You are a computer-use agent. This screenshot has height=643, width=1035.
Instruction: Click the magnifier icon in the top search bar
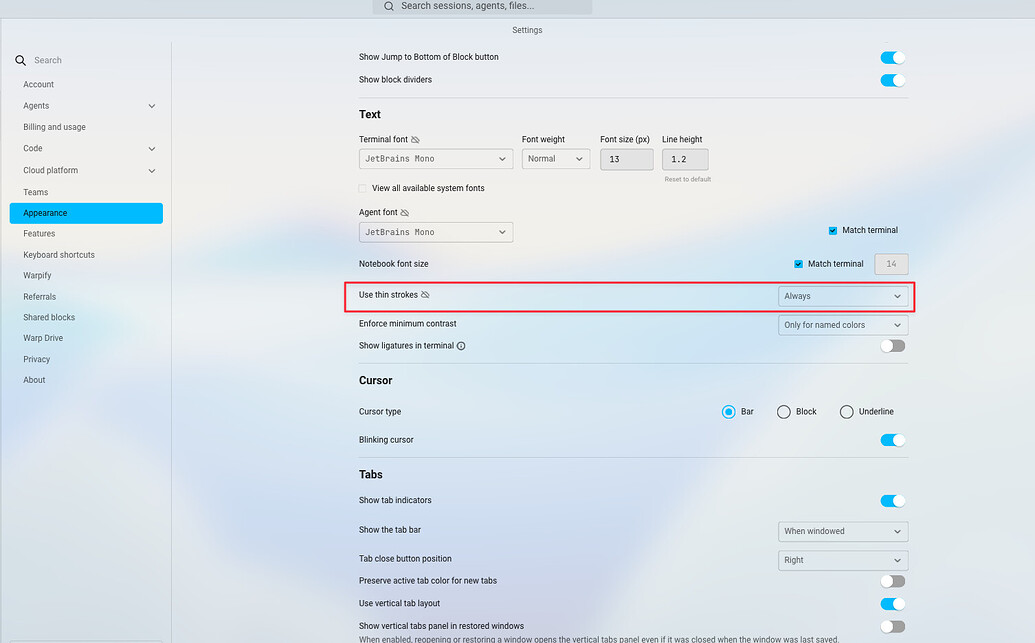389,6
